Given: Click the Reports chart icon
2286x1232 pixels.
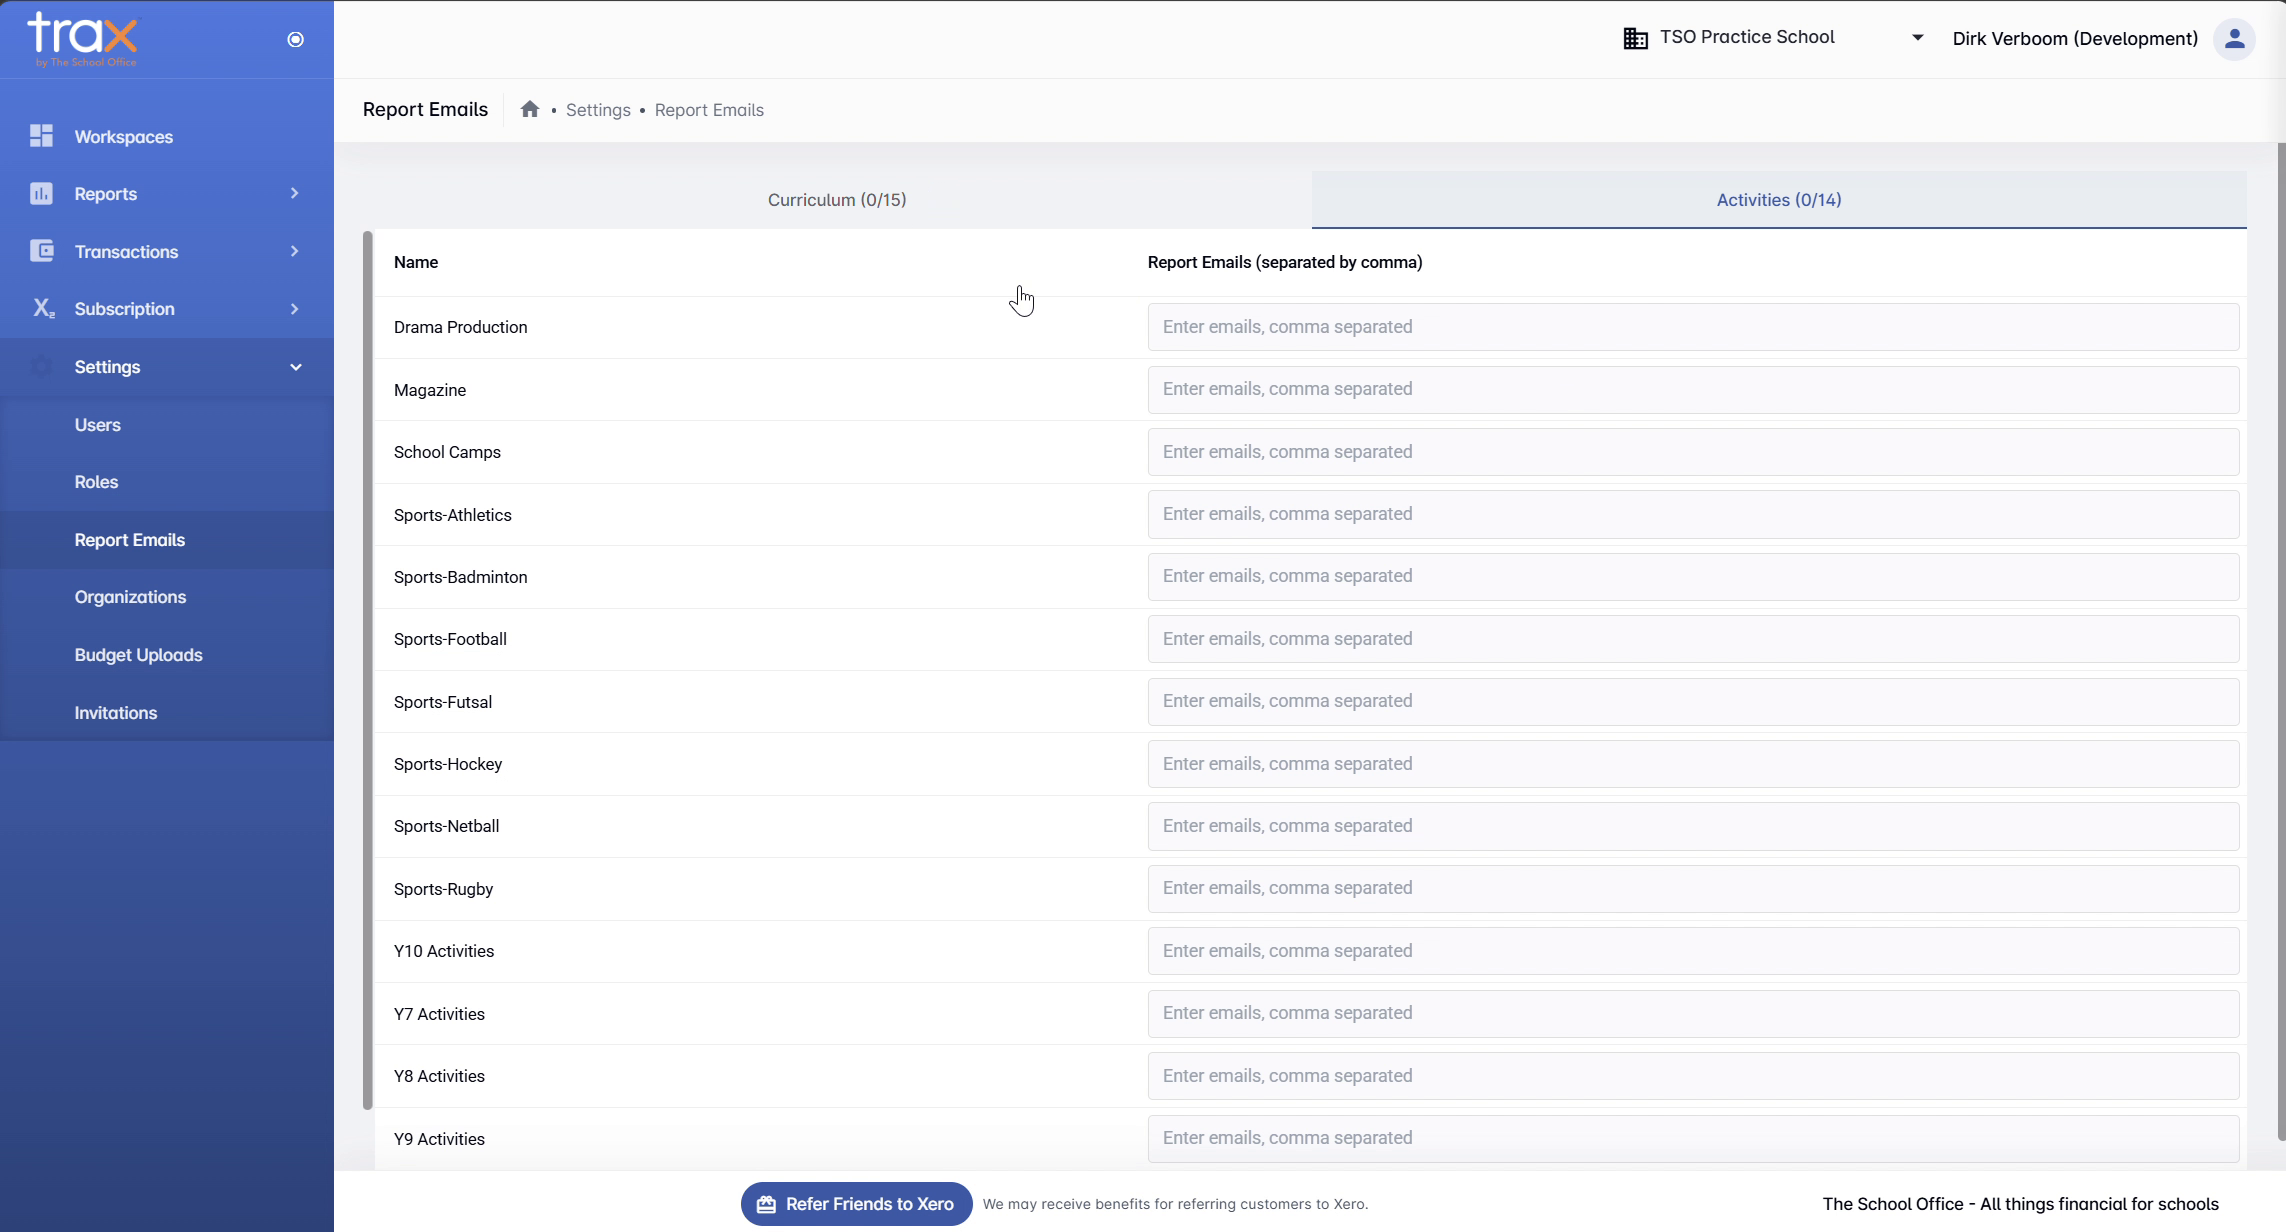Looking at the screenshot, I should pyautogui.click(x=41, y=193).
